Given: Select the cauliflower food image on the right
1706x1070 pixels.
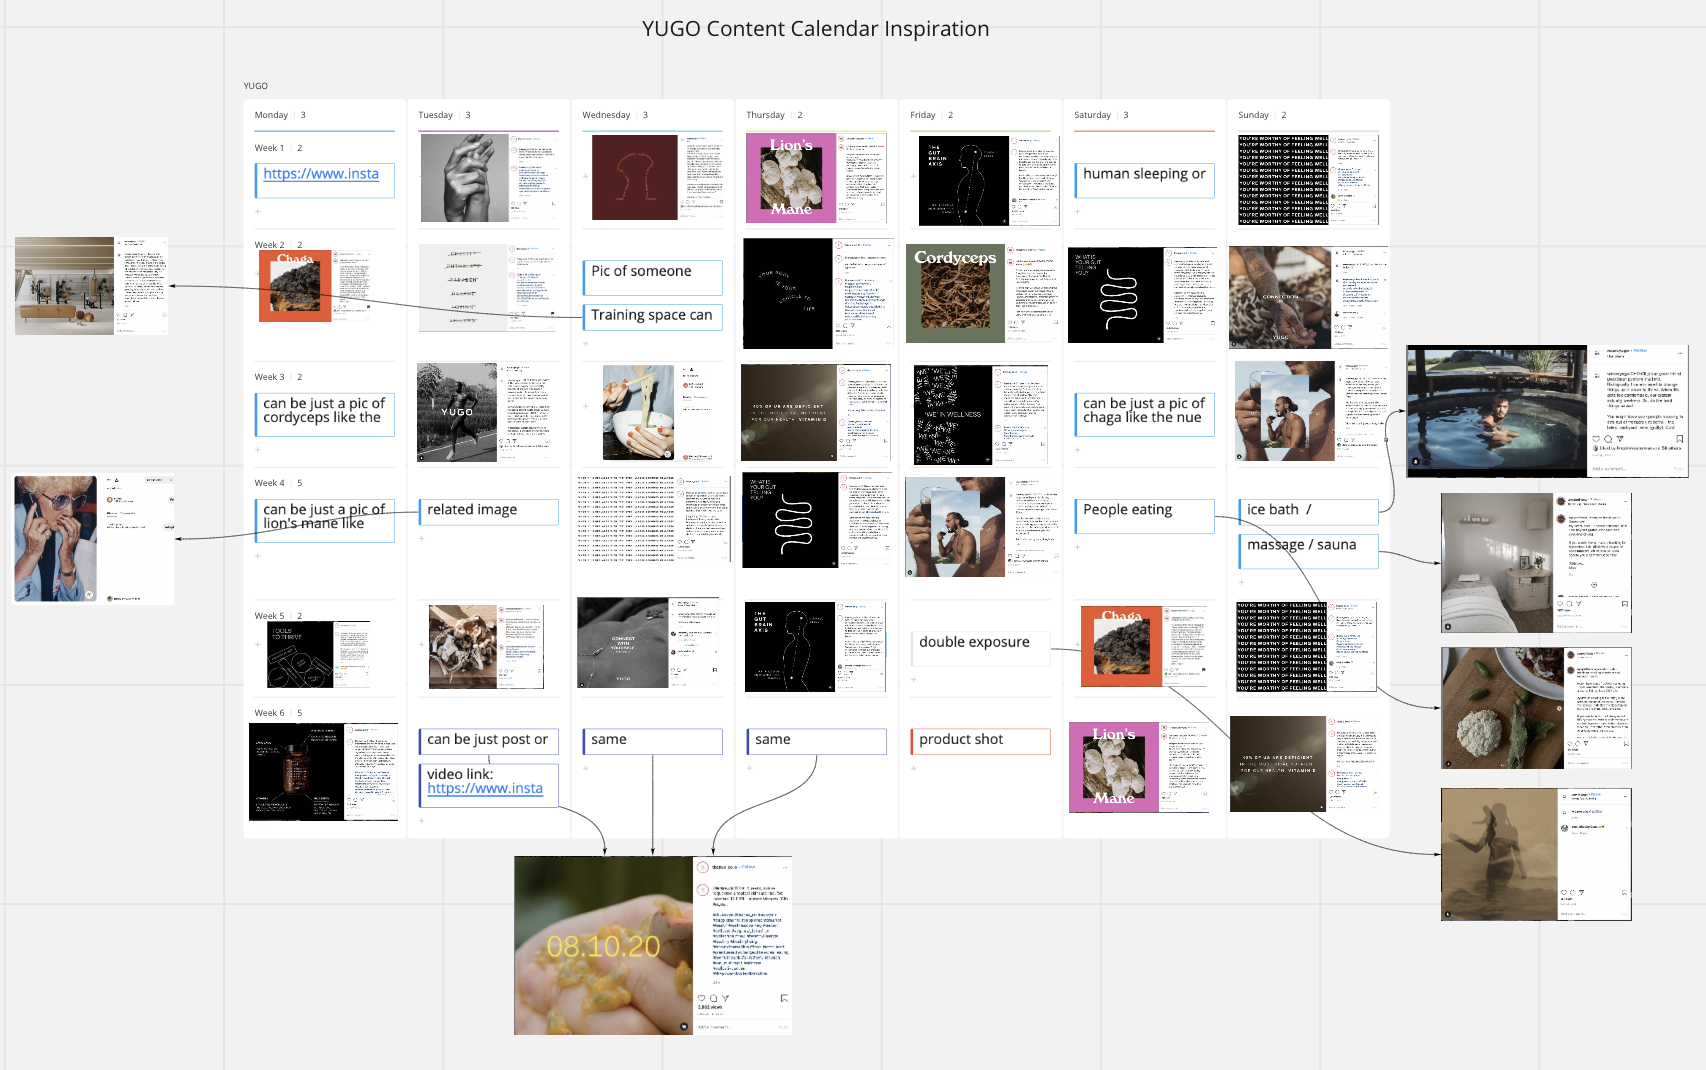Looking at the screenshot, I should [1536, 708].
